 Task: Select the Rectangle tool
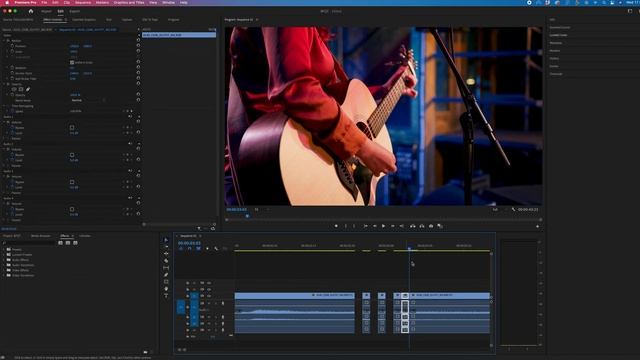point(166,282)
